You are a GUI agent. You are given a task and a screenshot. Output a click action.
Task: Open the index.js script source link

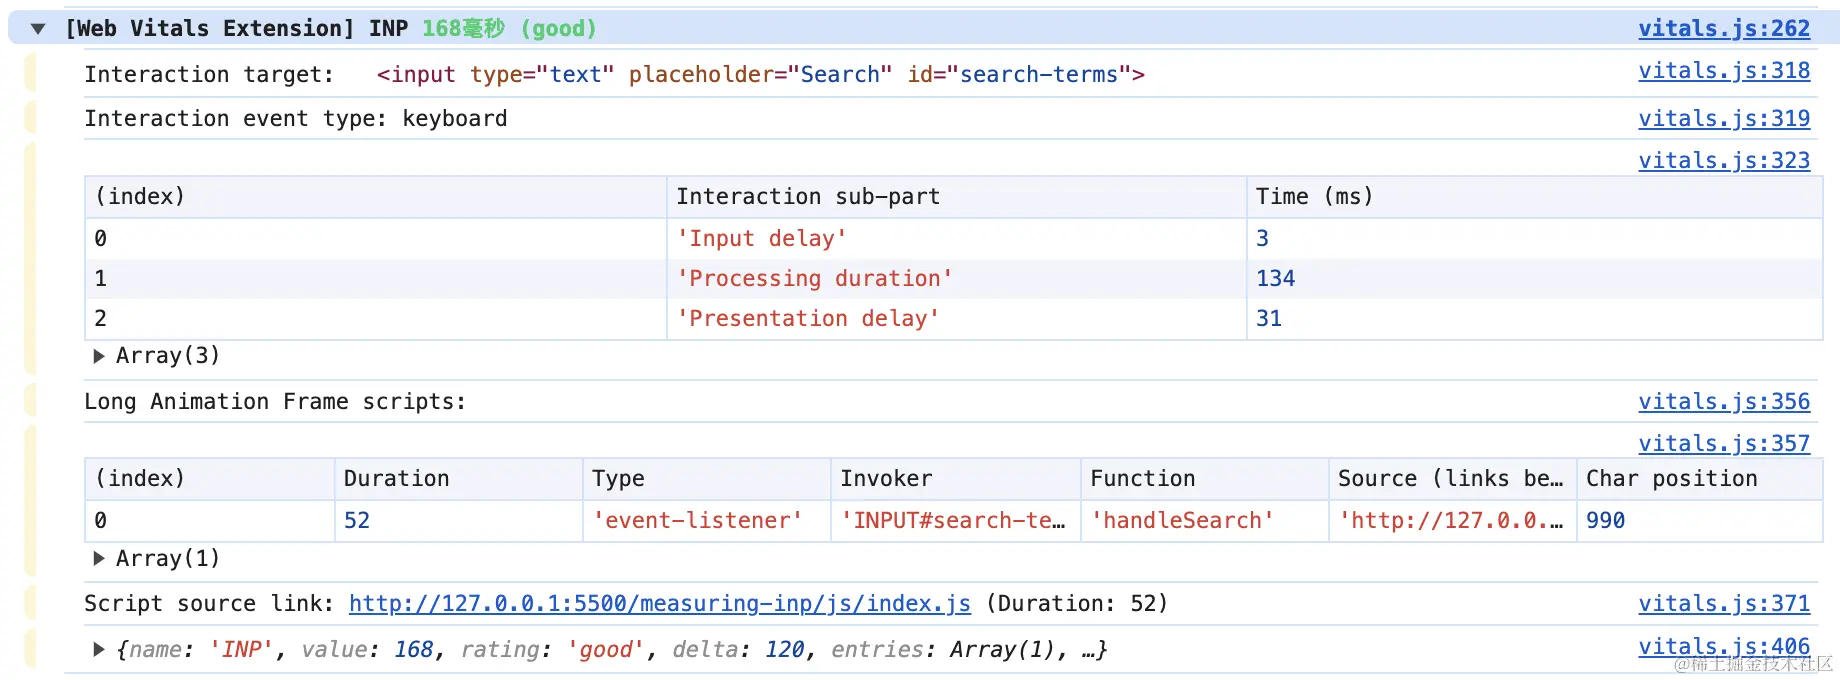tap(659, 604)
